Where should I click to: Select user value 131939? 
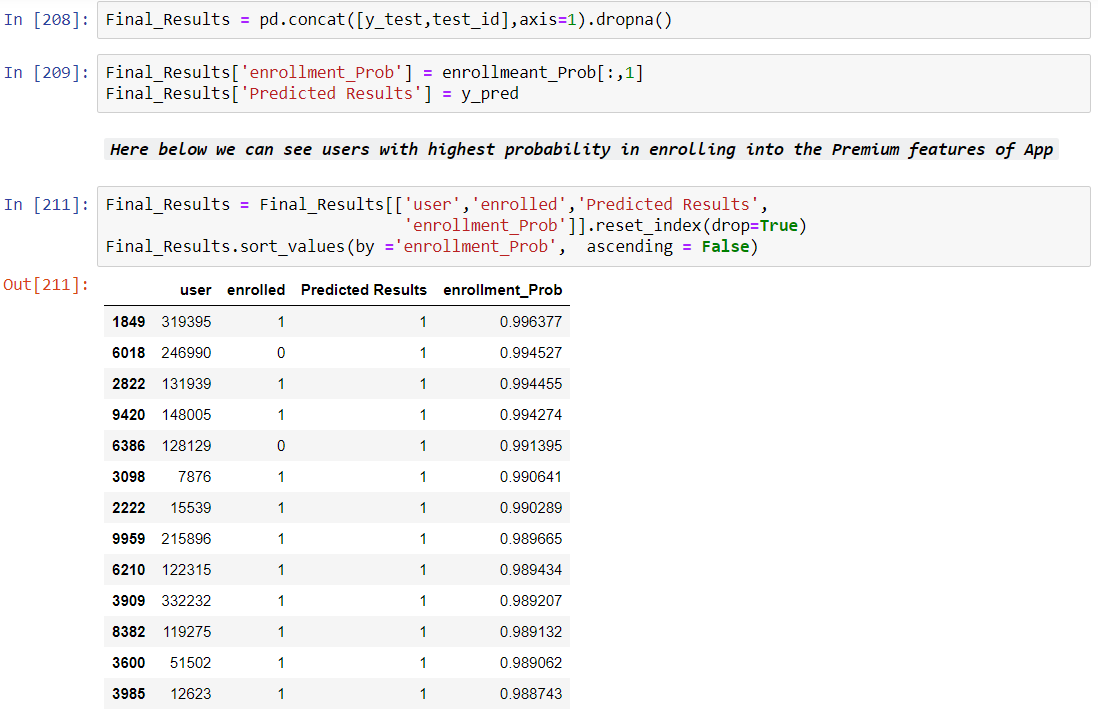pos(186,384)
